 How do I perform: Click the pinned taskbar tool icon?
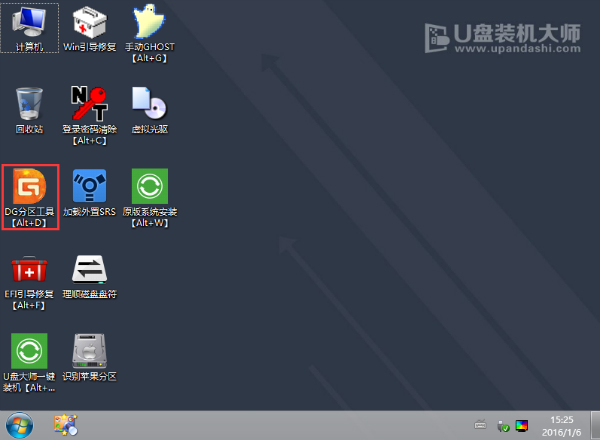click(65, 425)
